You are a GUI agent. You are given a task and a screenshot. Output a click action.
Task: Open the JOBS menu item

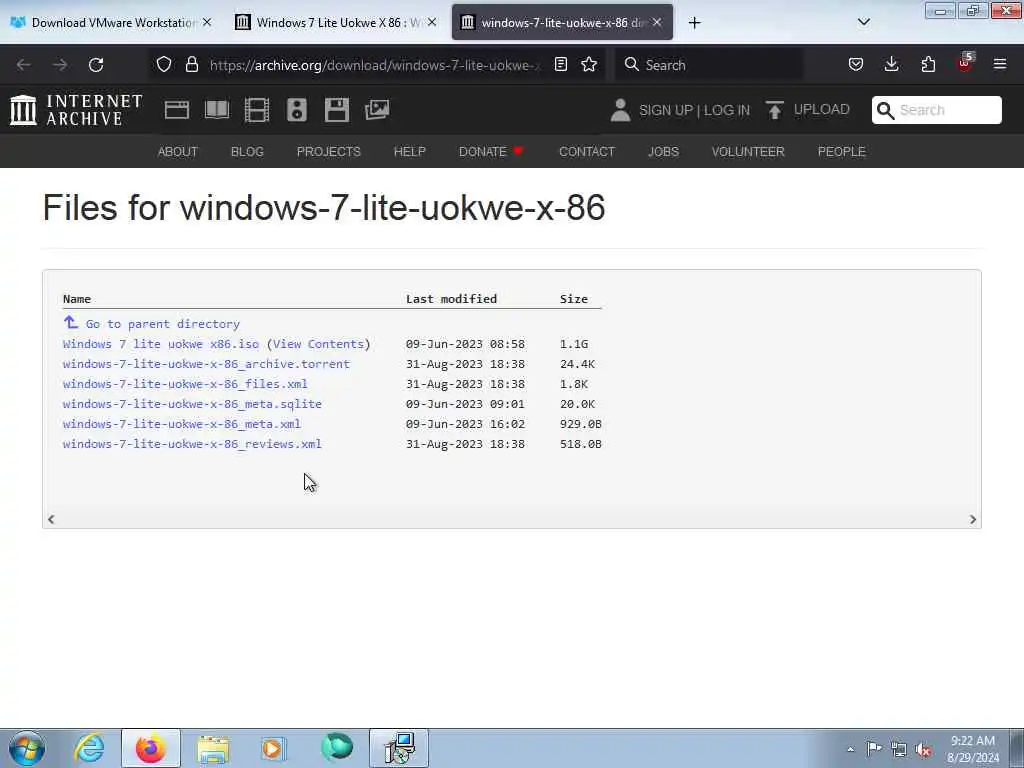[664, 152]
